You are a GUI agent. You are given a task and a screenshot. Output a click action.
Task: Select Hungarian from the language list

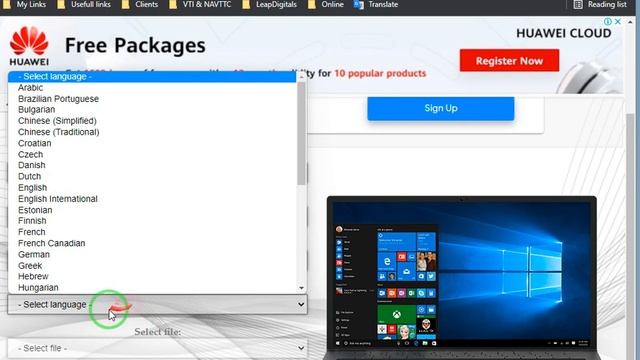coord(152,287)
